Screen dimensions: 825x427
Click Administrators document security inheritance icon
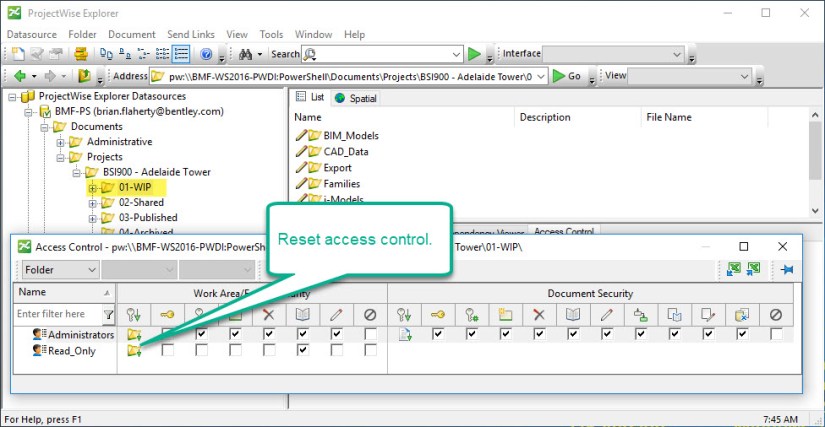(x=404, y=334)
